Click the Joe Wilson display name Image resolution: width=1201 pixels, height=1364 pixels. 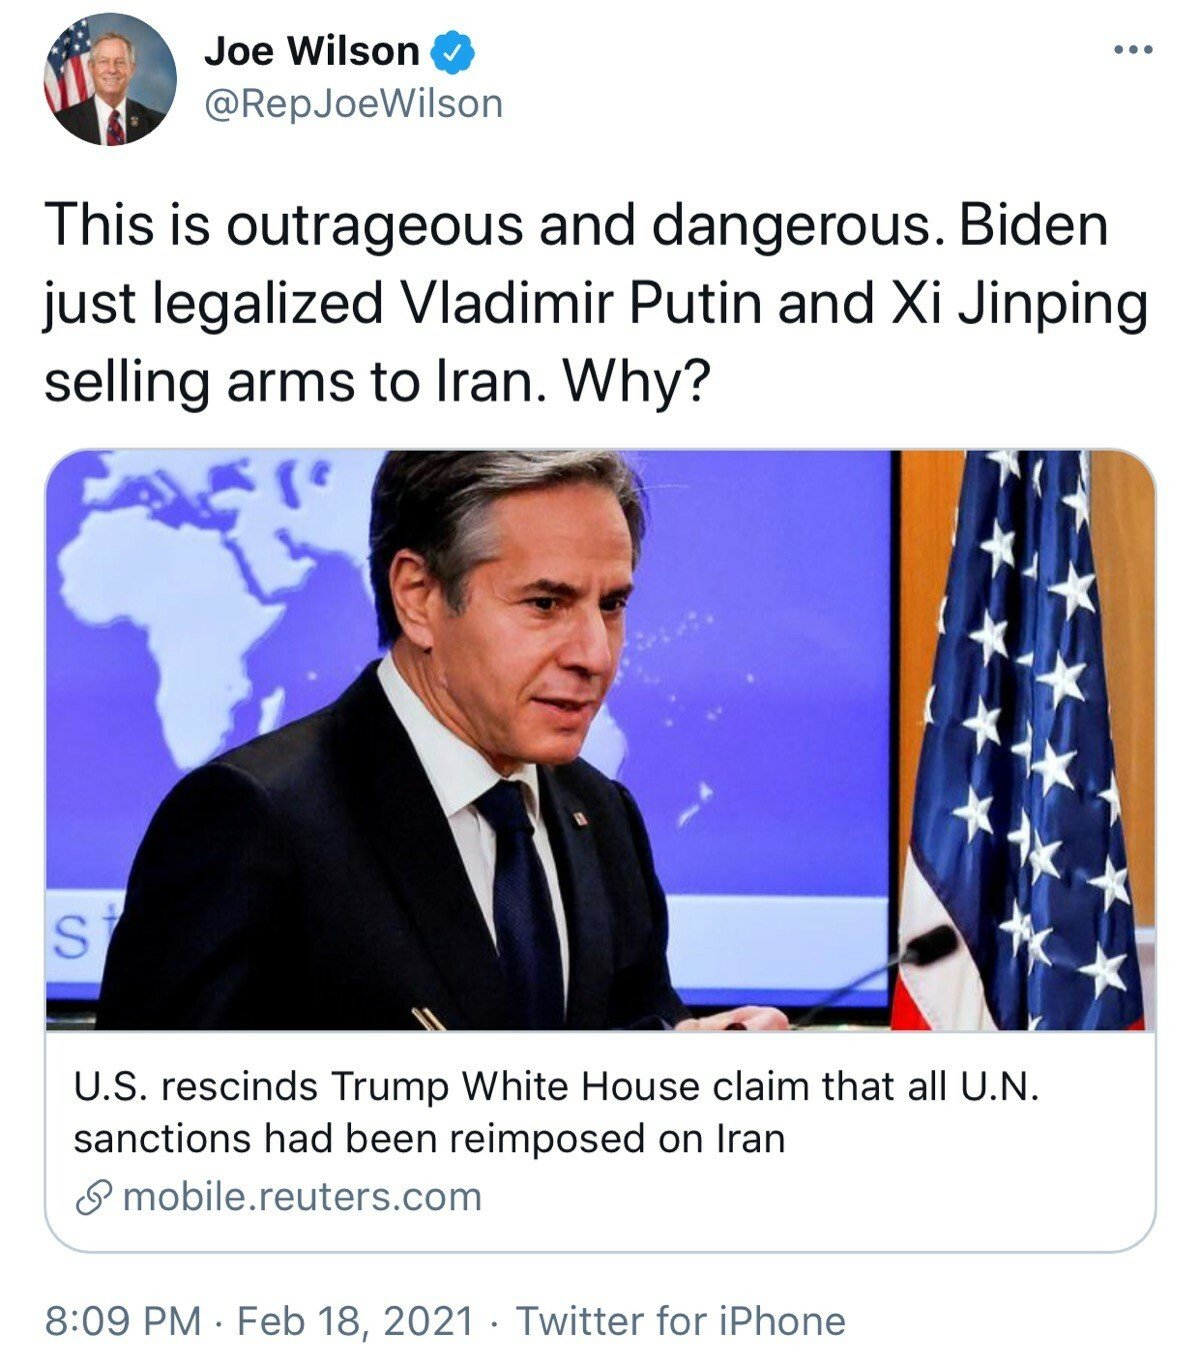(x=311, y=51)
